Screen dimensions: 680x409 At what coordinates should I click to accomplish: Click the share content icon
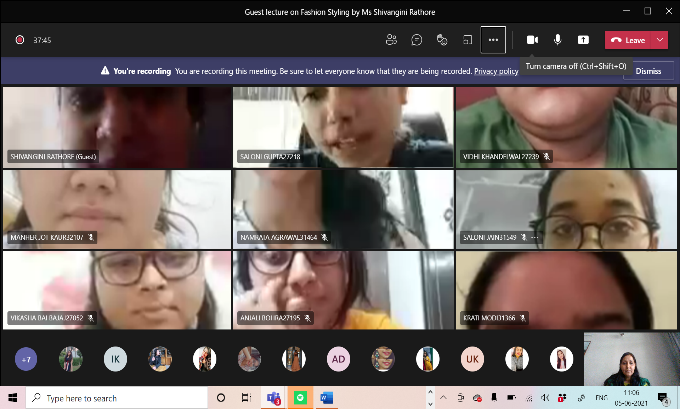pyautogui.click(x=583, y=40)
